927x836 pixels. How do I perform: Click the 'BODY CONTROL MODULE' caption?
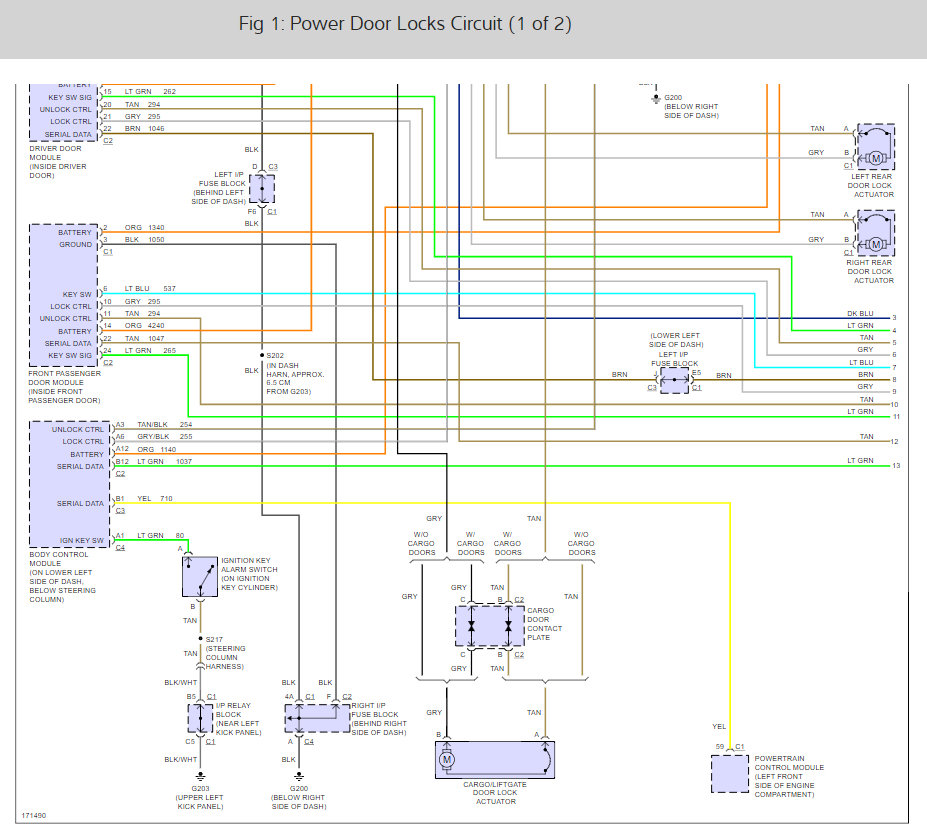[x=63, y=577]
